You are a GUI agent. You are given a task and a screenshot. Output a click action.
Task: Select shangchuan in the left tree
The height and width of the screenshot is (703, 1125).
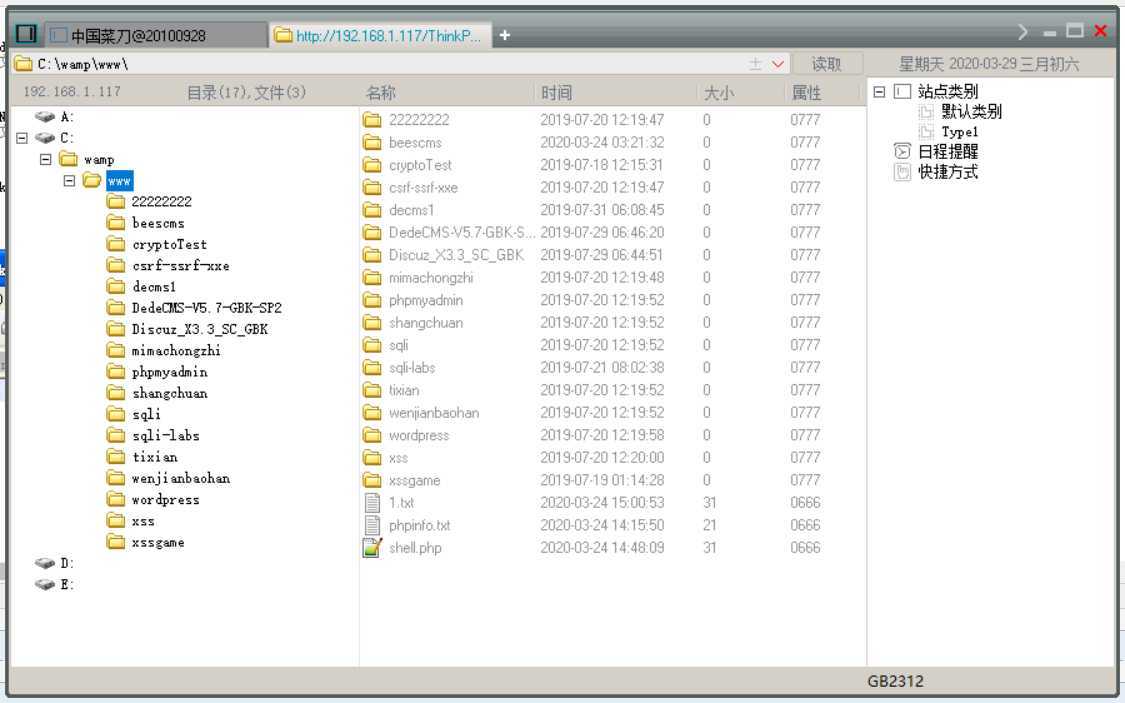point(169,394)
